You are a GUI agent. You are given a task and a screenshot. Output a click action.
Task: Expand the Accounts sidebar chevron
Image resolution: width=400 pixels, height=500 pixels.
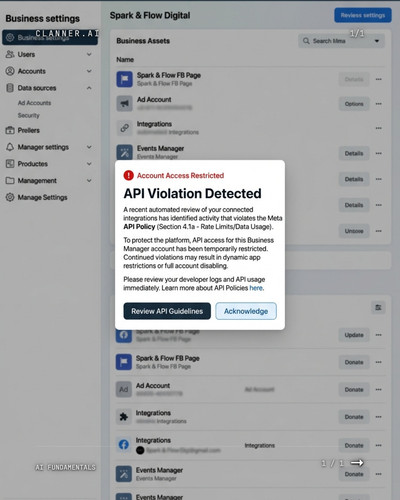(89, 71)
